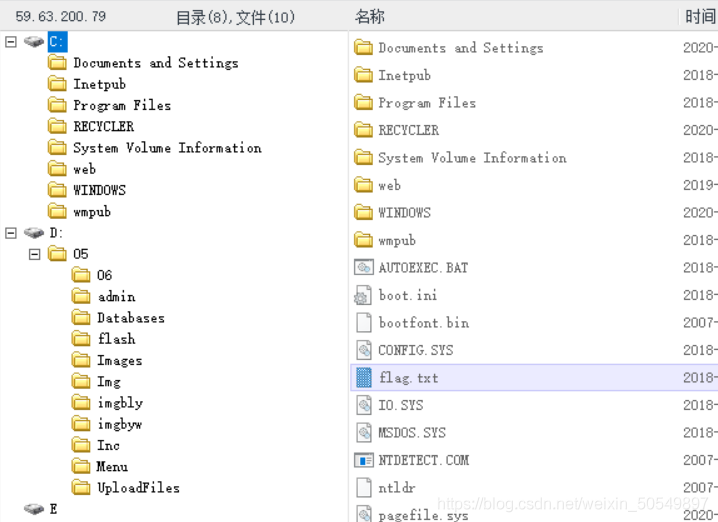Click AUTOEXEC.BAT batch file icon
718x522 pixels.
364,267
